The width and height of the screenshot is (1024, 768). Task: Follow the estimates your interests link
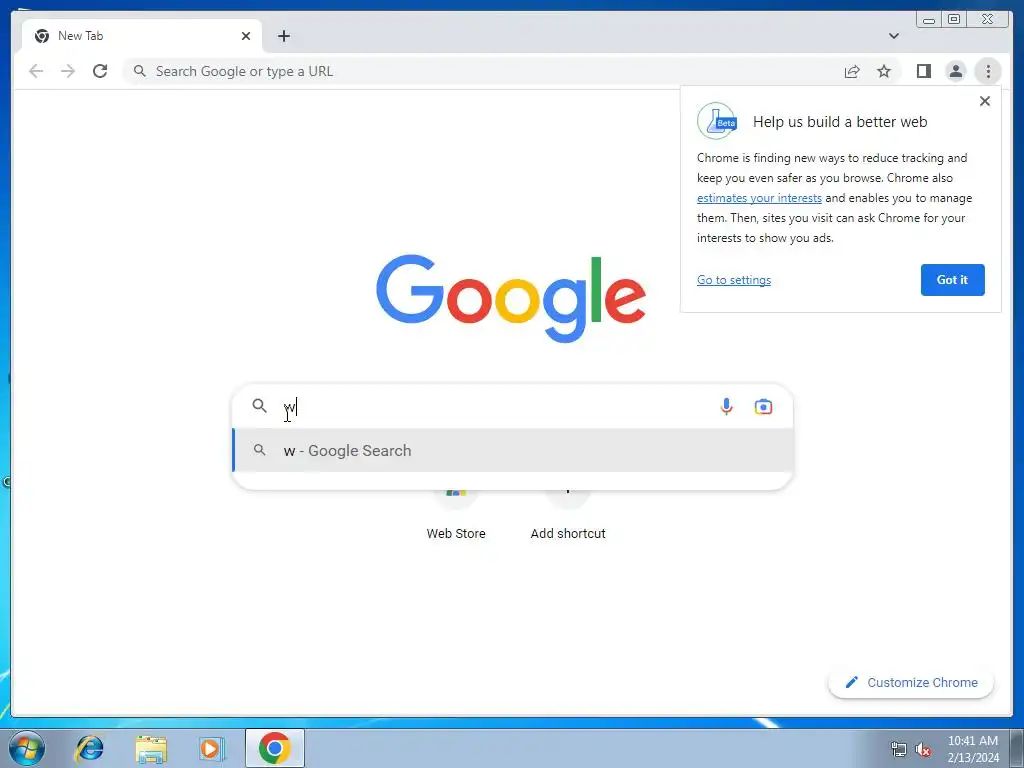point(759,198)
